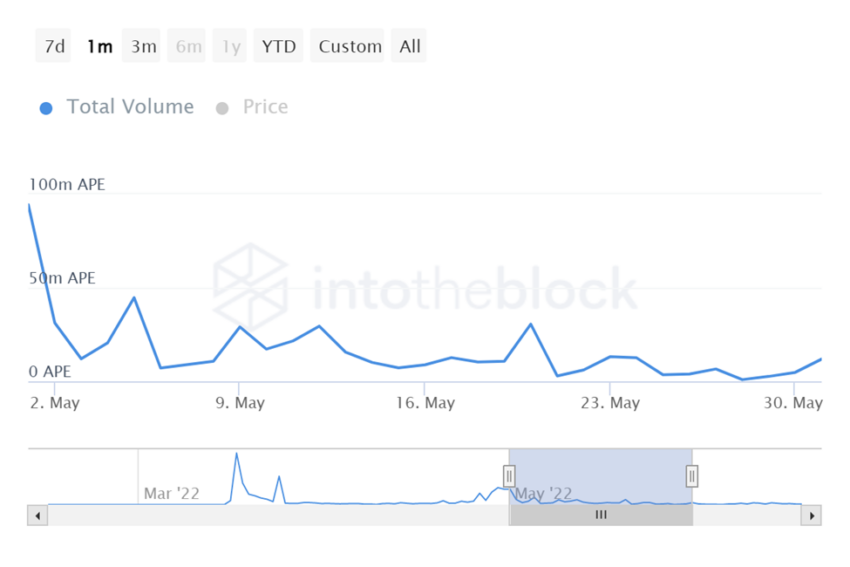Click the grey Price legend dot

(222, 108)
